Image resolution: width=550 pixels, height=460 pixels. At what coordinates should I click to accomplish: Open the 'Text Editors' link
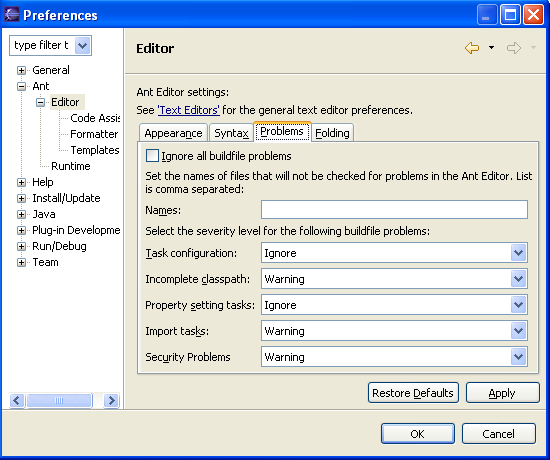pos(189,110)
